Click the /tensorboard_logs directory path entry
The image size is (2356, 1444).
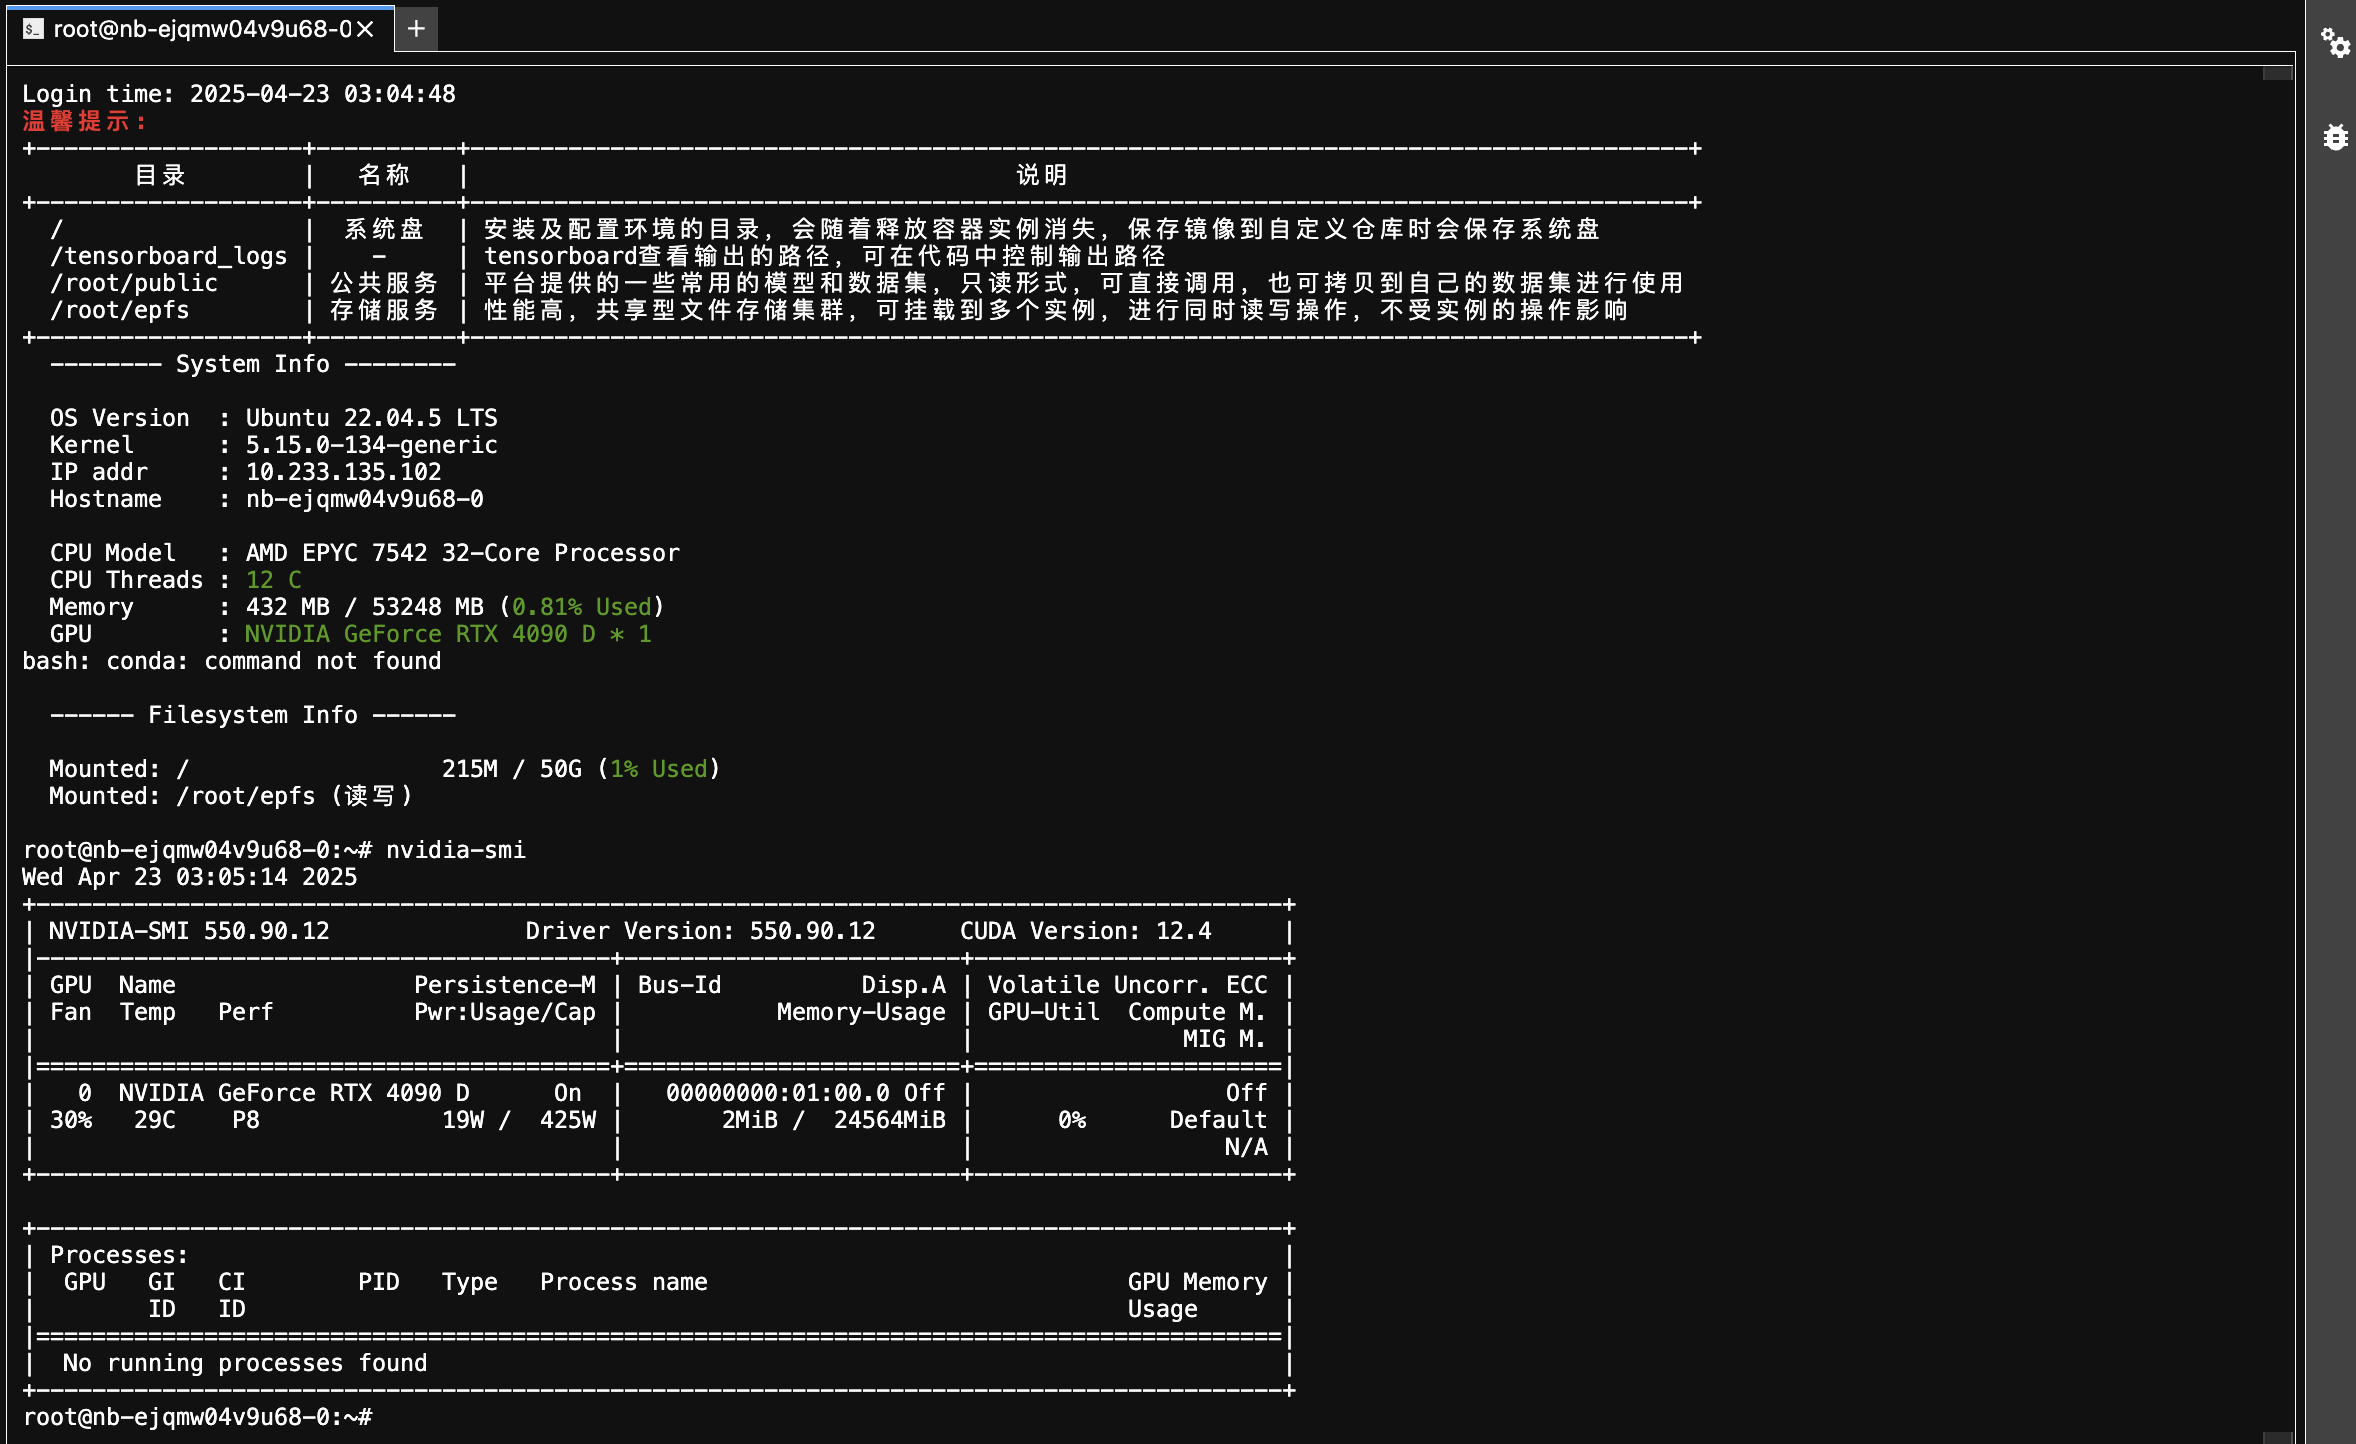tap(168, 256)
